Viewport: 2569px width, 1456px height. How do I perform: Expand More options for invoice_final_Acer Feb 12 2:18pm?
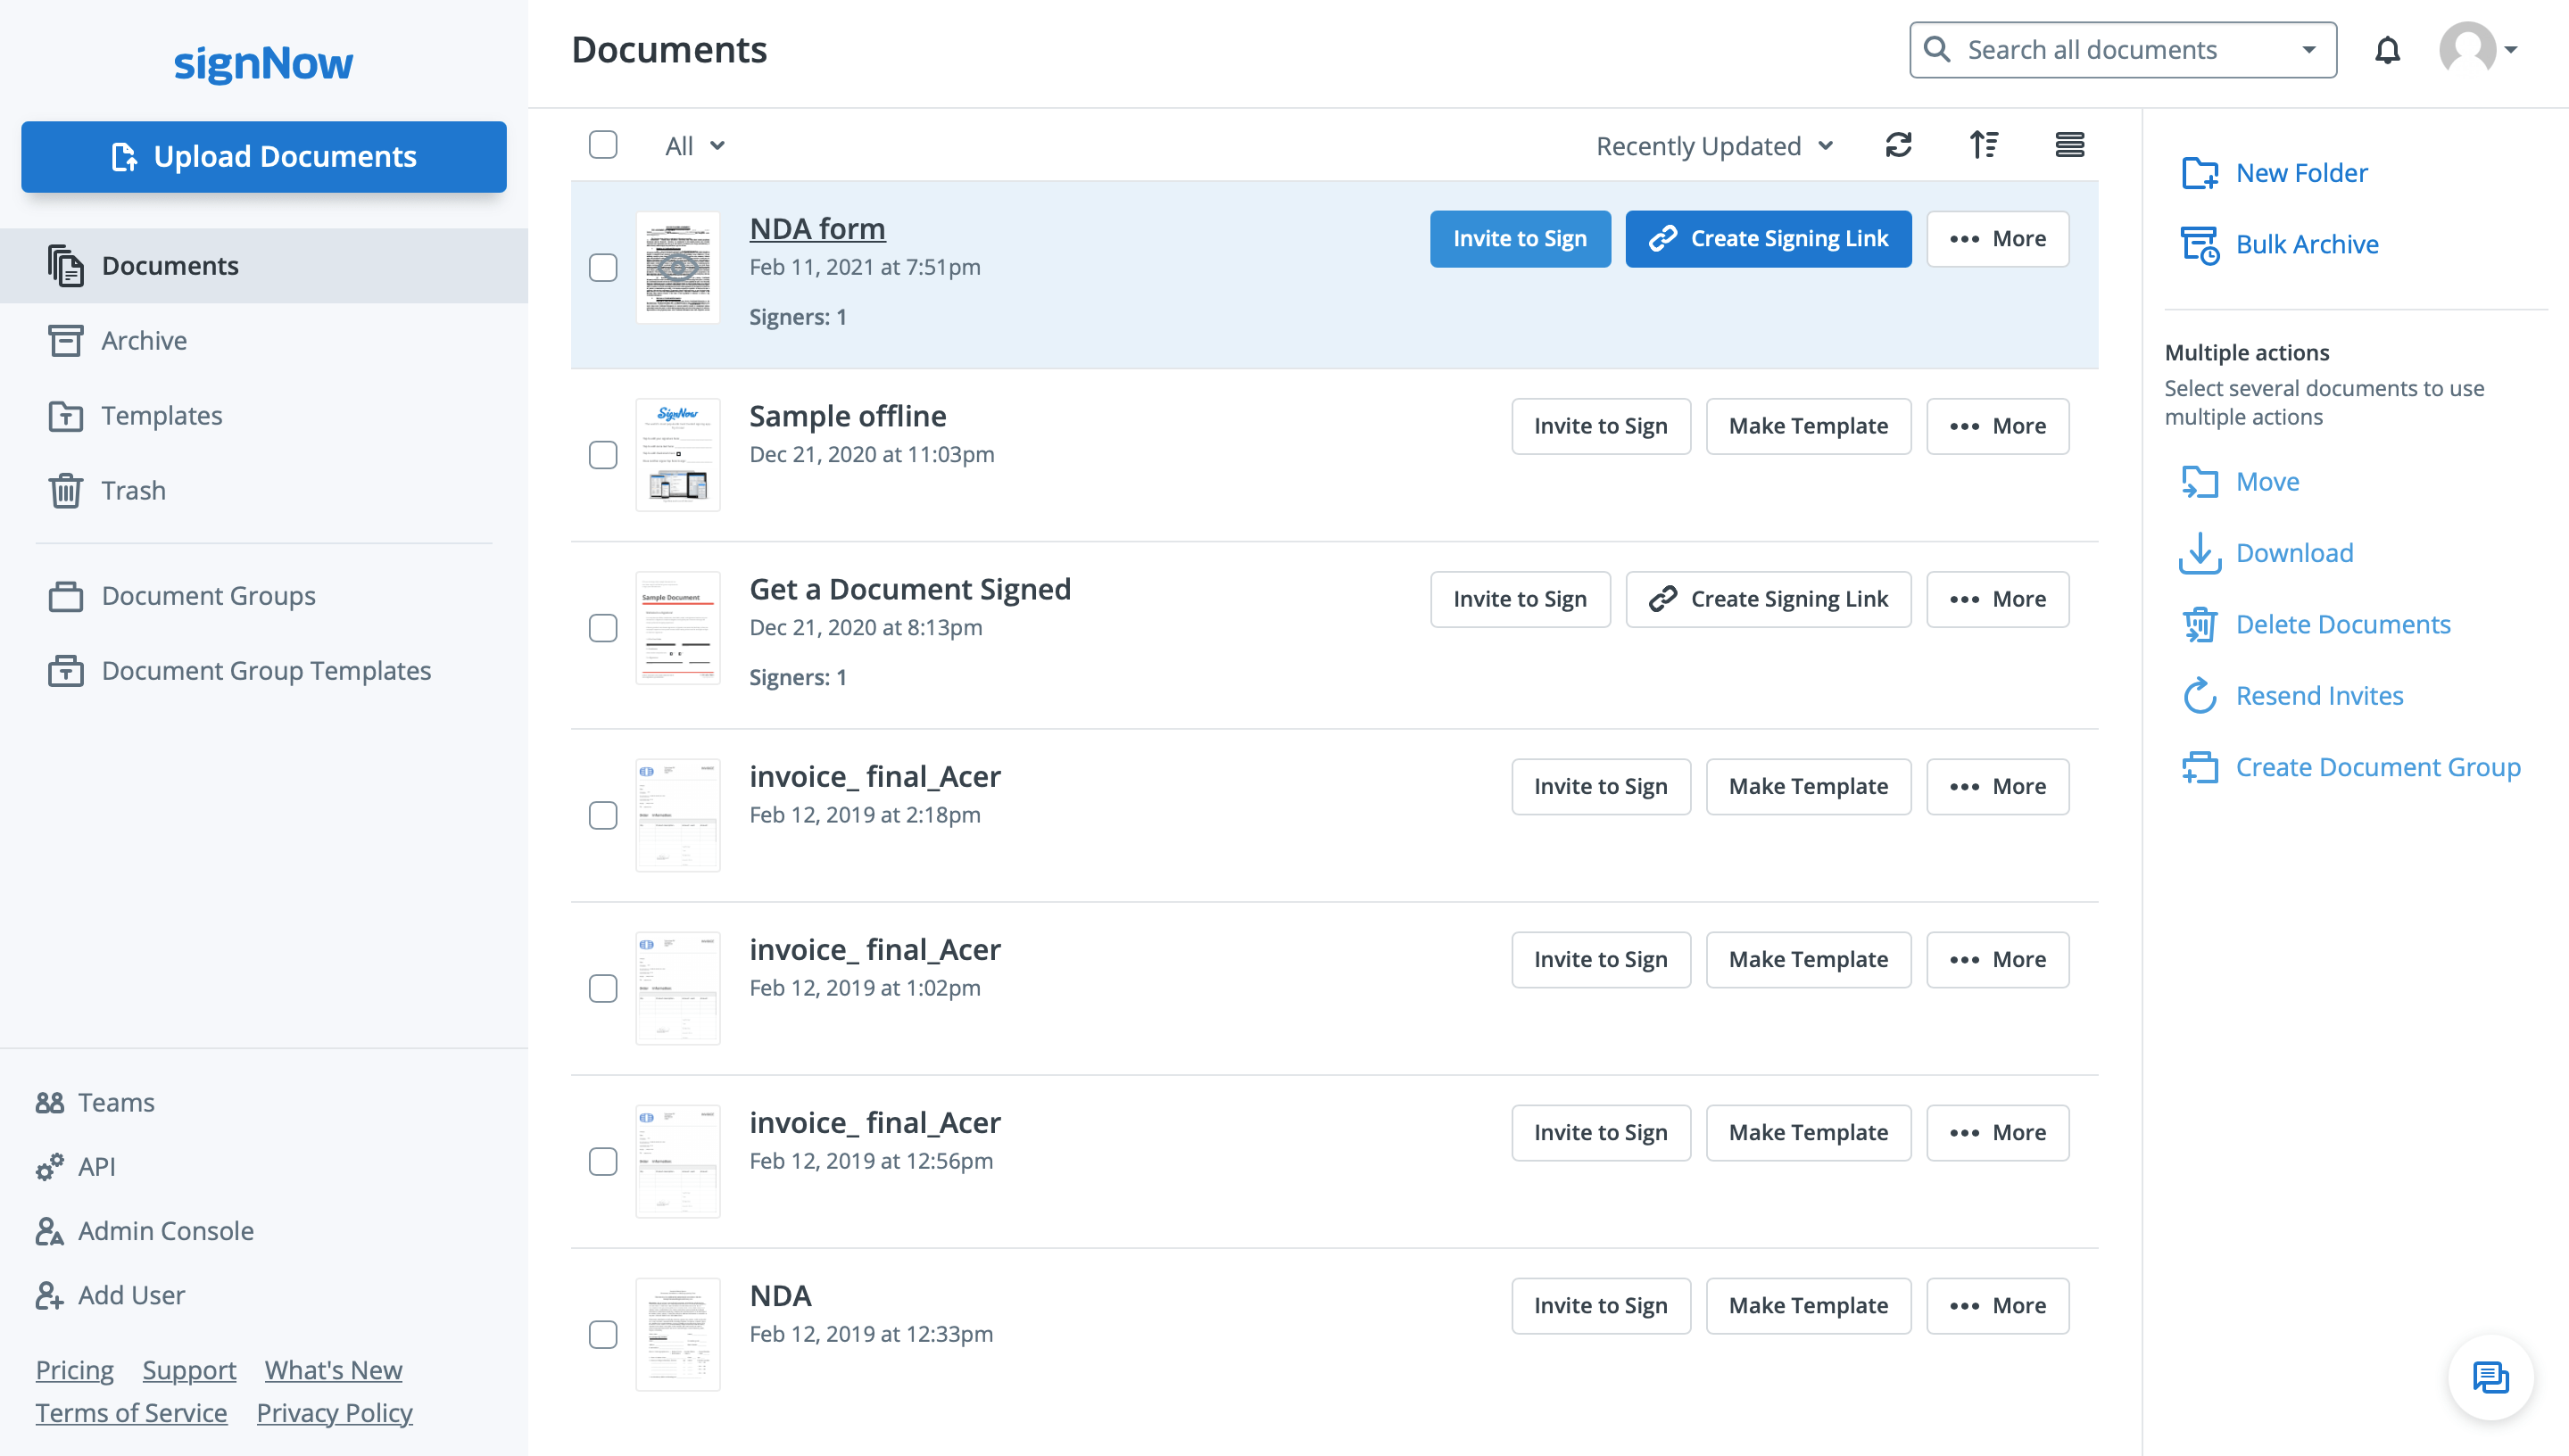click(1999, 785)
